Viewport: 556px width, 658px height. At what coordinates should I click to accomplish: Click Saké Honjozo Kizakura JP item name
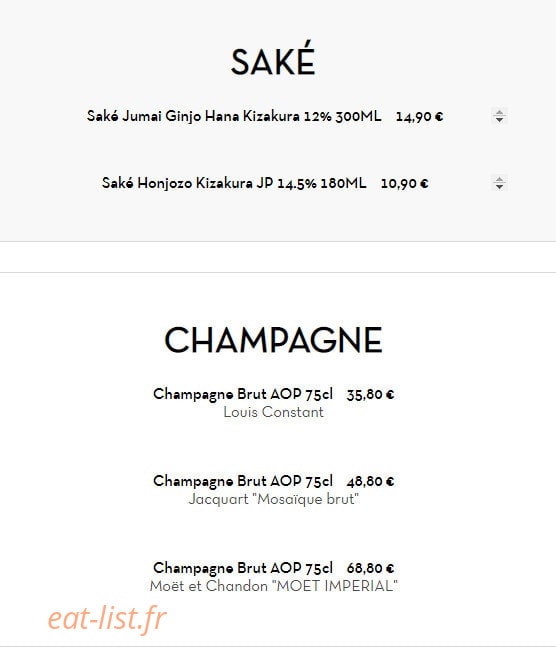[x=234, y=183]
